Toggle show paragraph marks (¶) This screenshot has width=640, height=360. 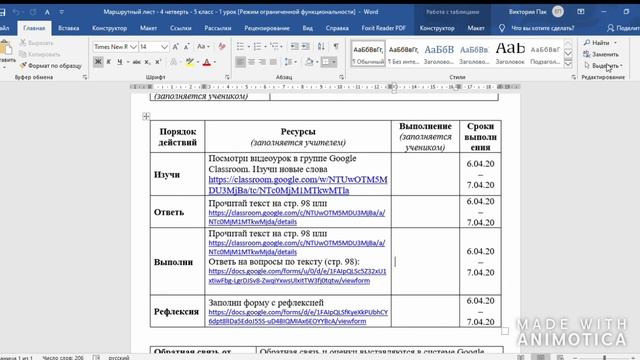pyautogui.click(x=336, y=47)
